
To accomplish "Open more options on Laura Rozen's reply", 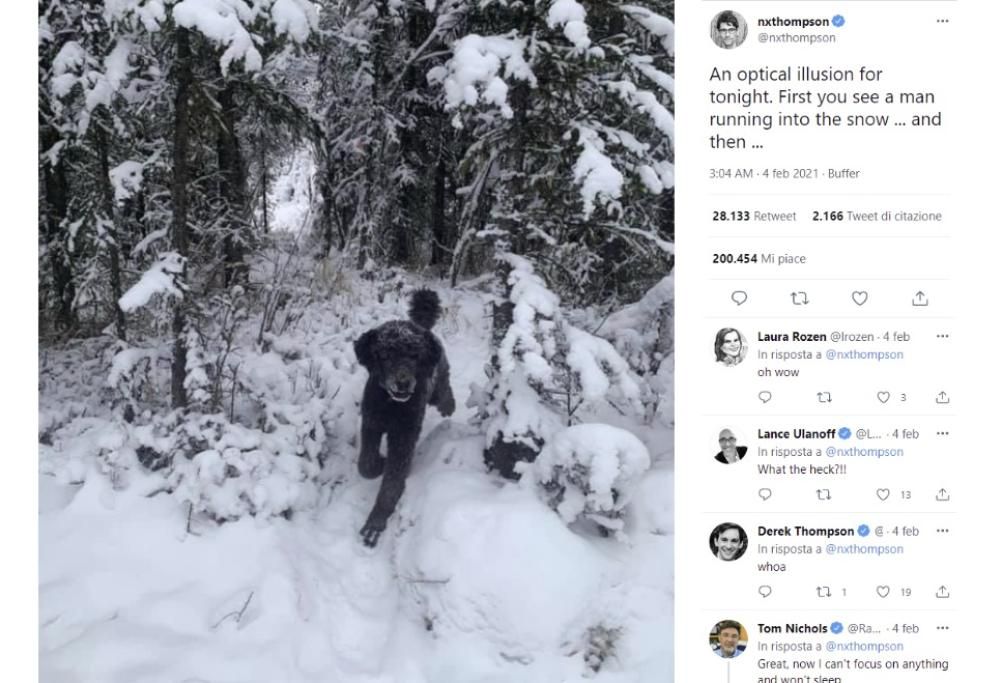I will pos(942,336).
